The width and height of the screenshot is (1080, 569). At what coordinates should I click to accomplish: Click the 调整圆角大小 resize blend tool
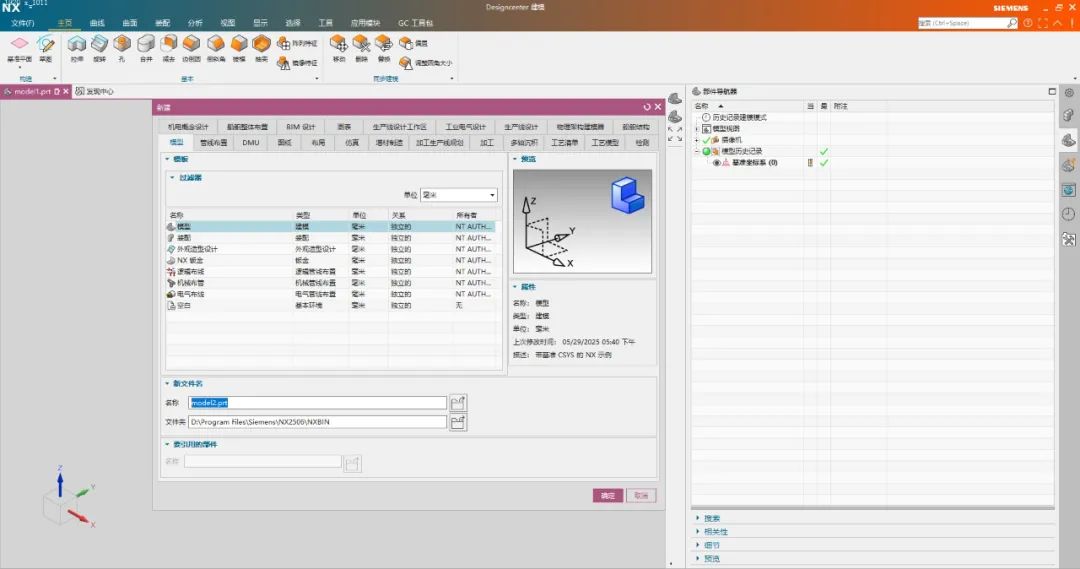(426, 63)
